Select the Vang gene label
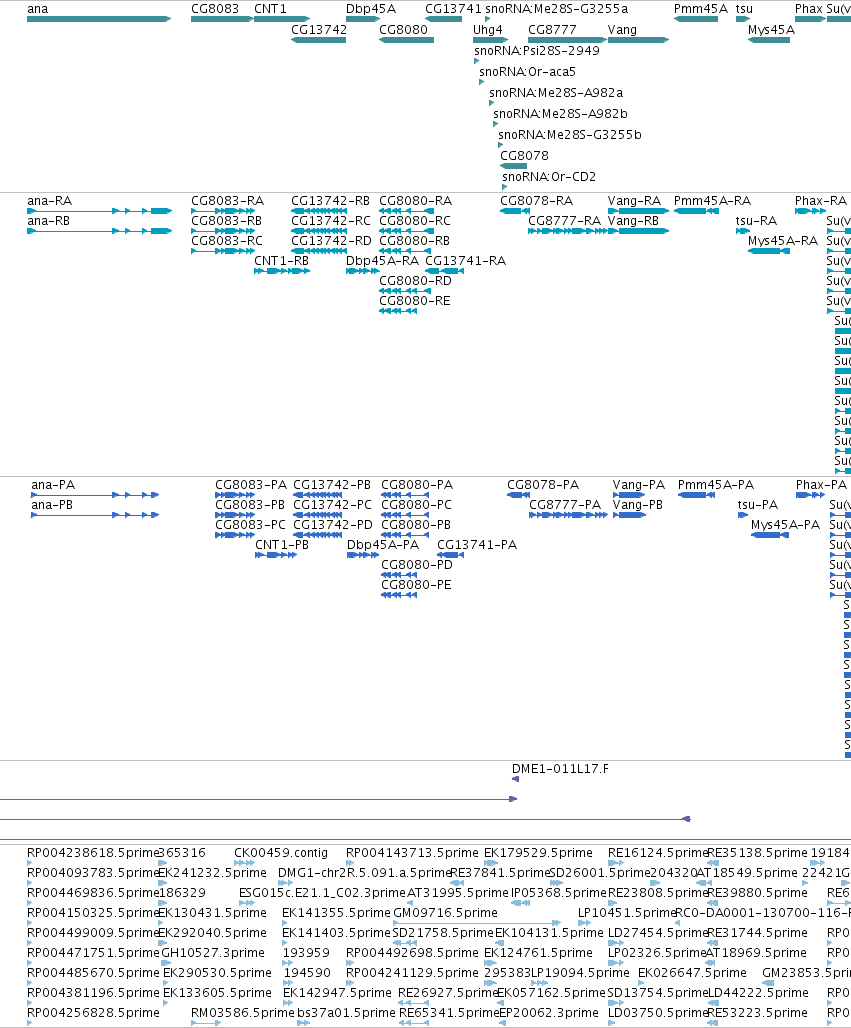This screenshot has width=851, height=1028. click(622, 30)
